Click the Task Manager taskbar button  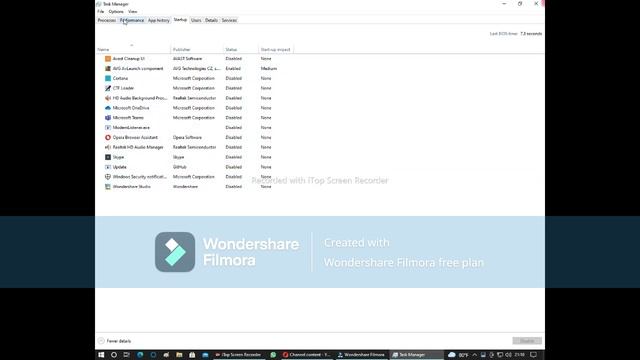[x=417, y=355]
